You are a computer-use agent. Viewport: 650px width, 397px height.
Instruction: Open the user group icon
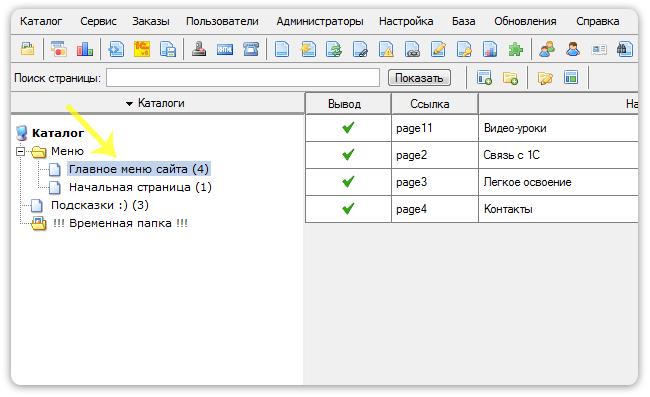click(x=547, y=49)
